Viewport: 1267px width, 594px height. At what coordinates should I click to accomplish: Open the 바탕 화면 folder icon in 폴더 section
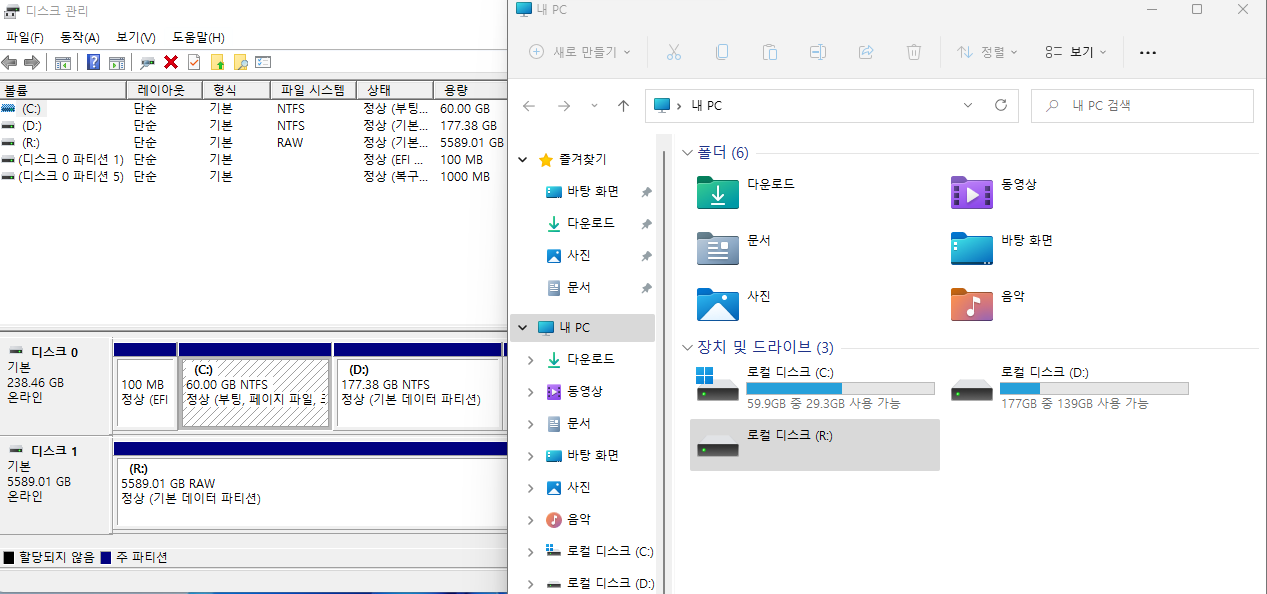point(971,248)
